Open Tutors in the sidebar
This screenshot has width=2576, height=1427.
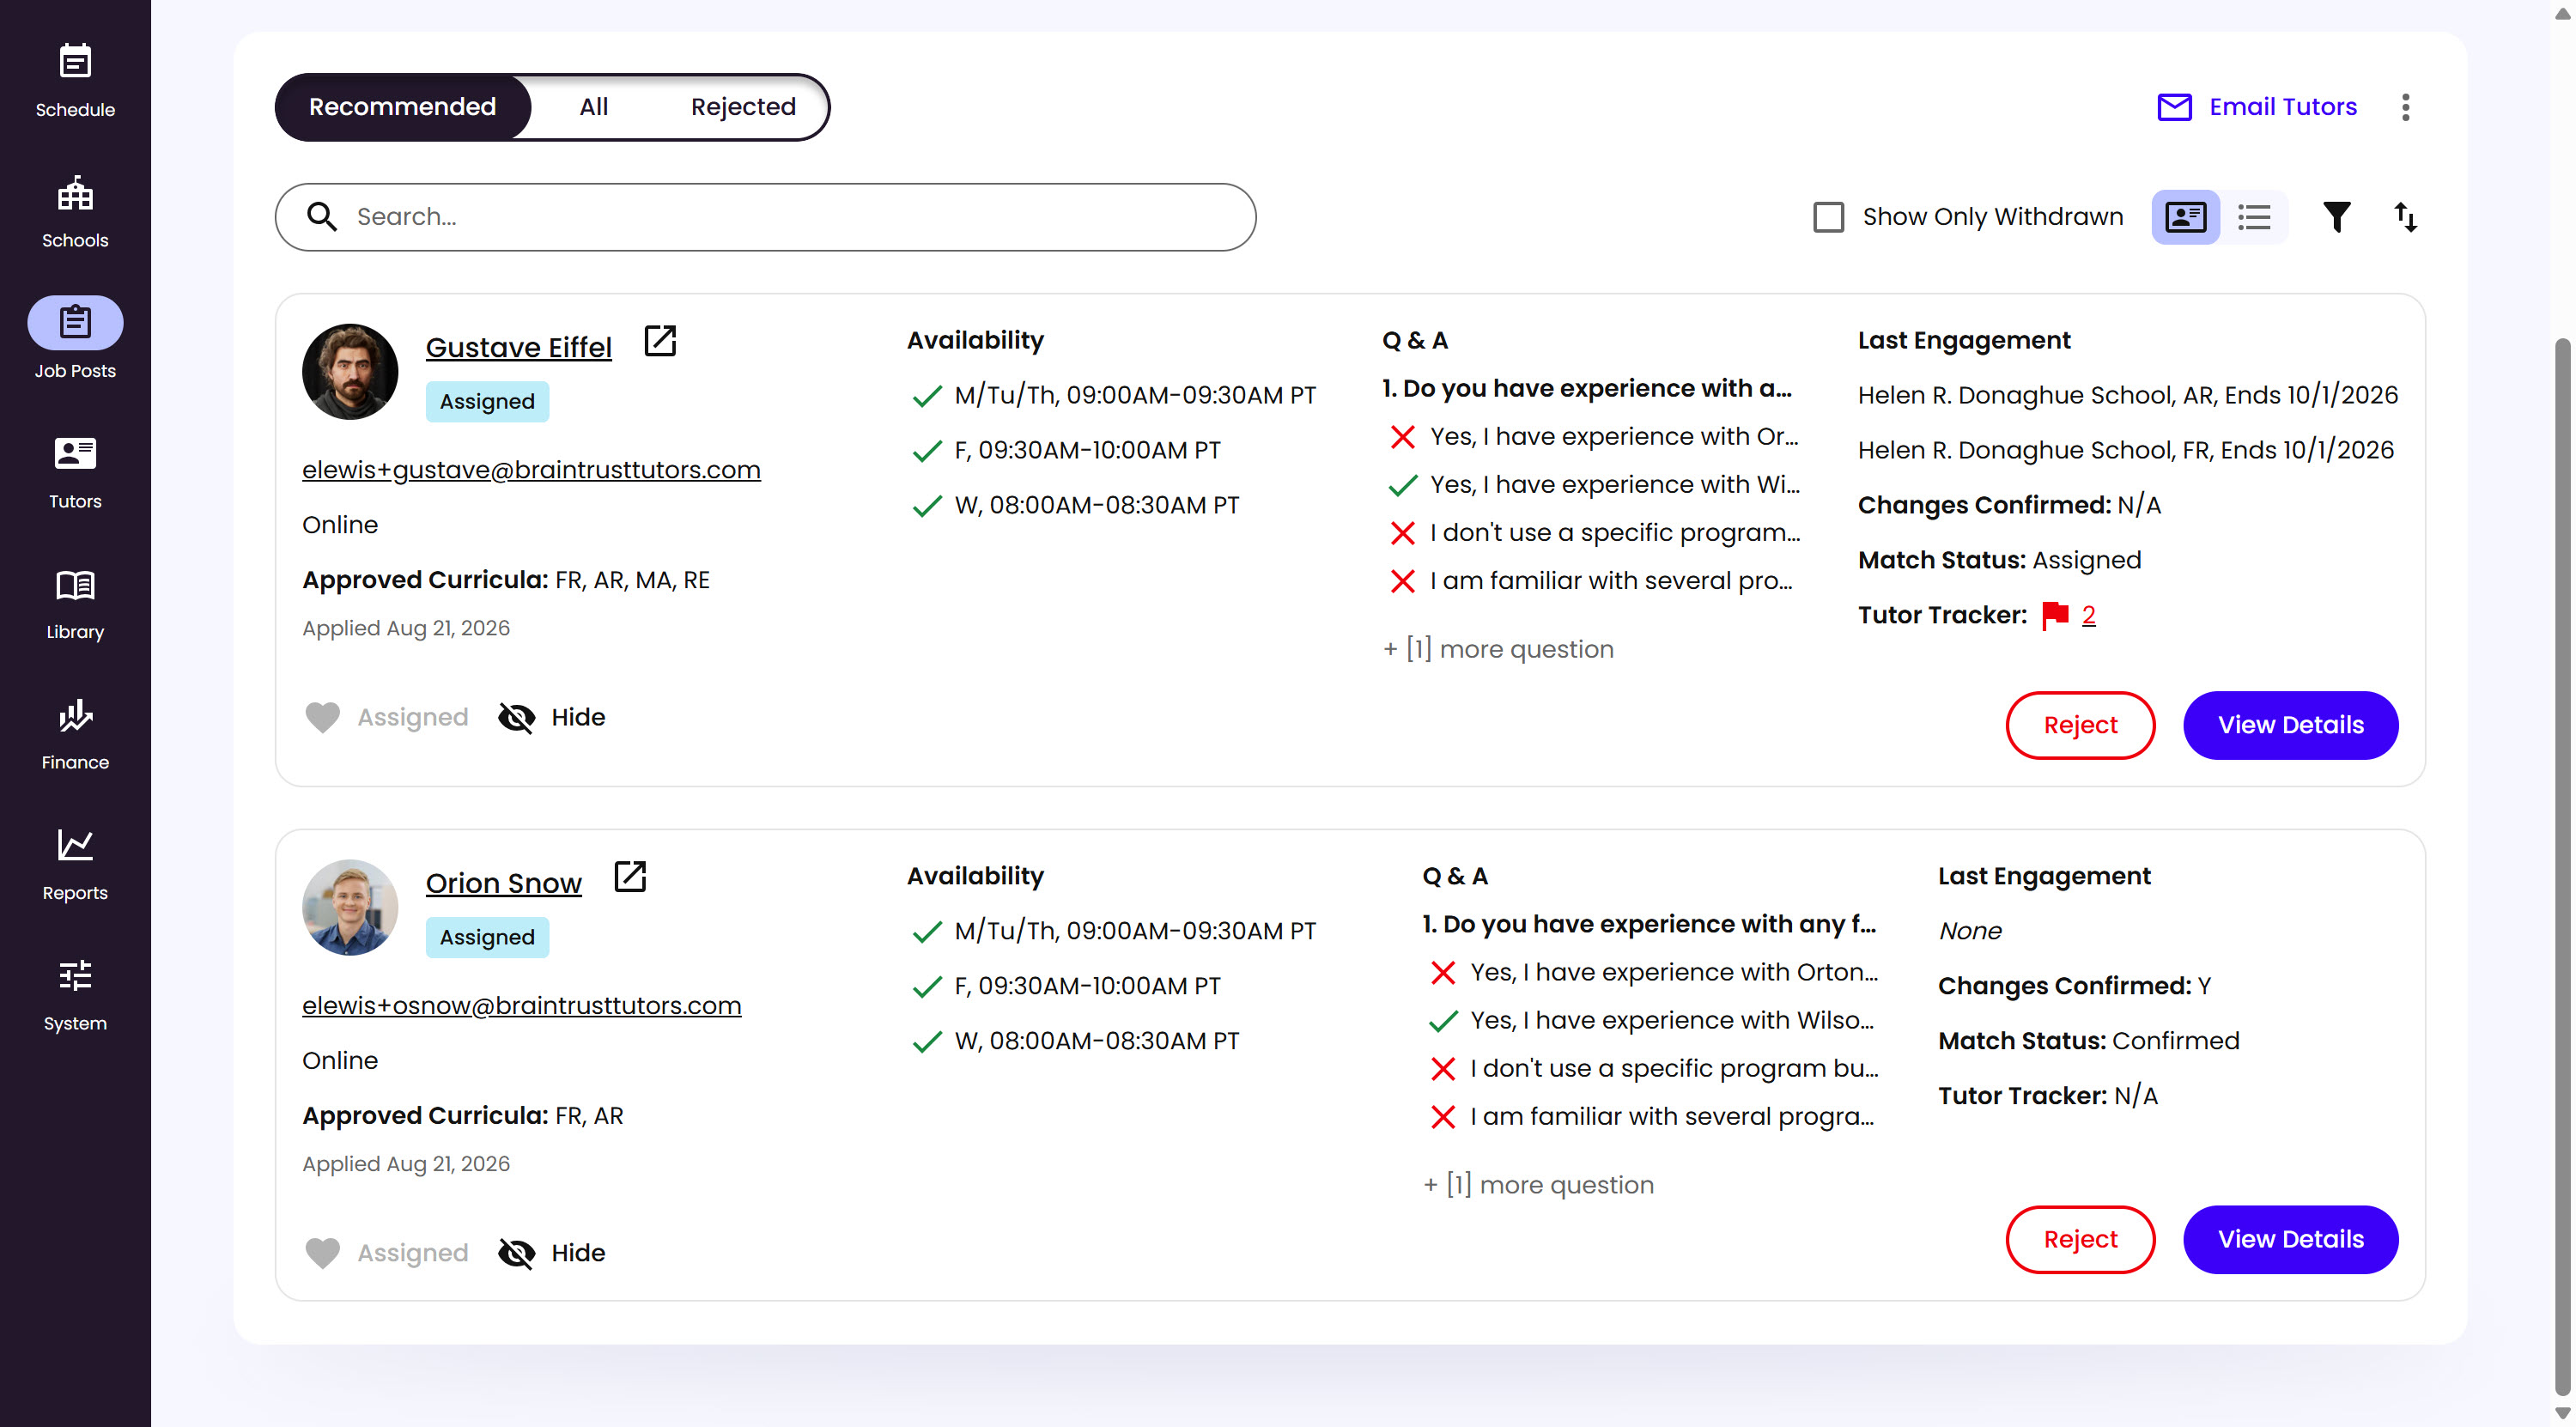coord(75,473)
